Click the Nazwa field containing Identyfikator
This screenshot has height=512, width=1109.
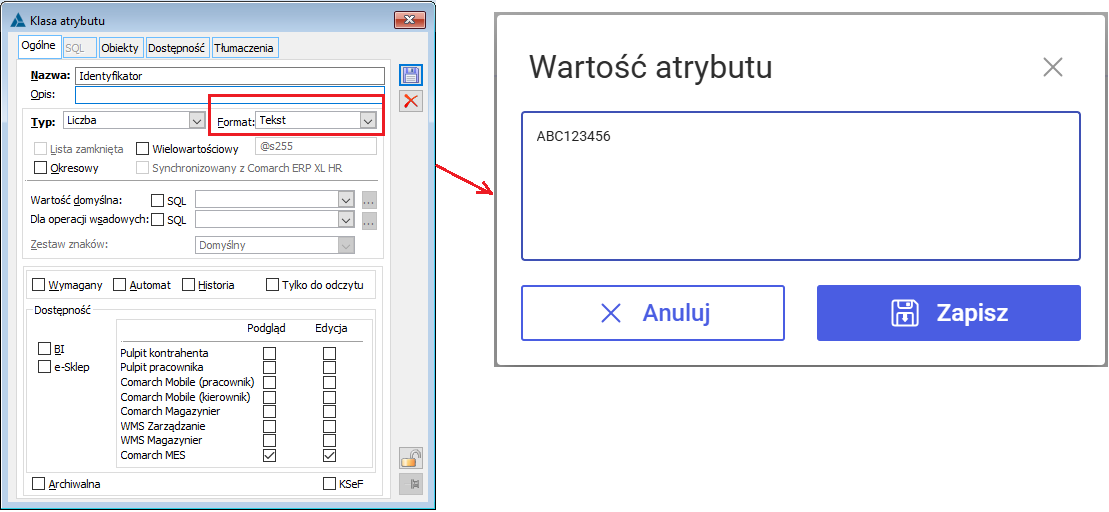229,76
